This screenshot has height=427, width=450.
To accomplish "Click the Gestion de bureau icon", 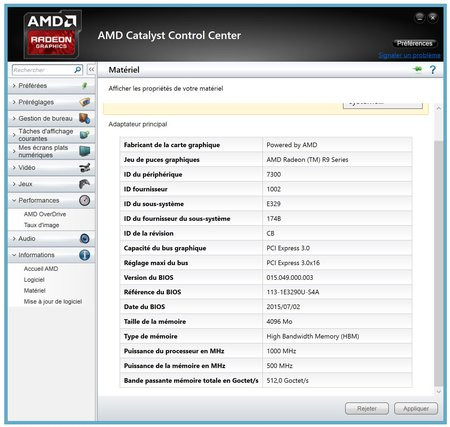I will coord(85,118).
